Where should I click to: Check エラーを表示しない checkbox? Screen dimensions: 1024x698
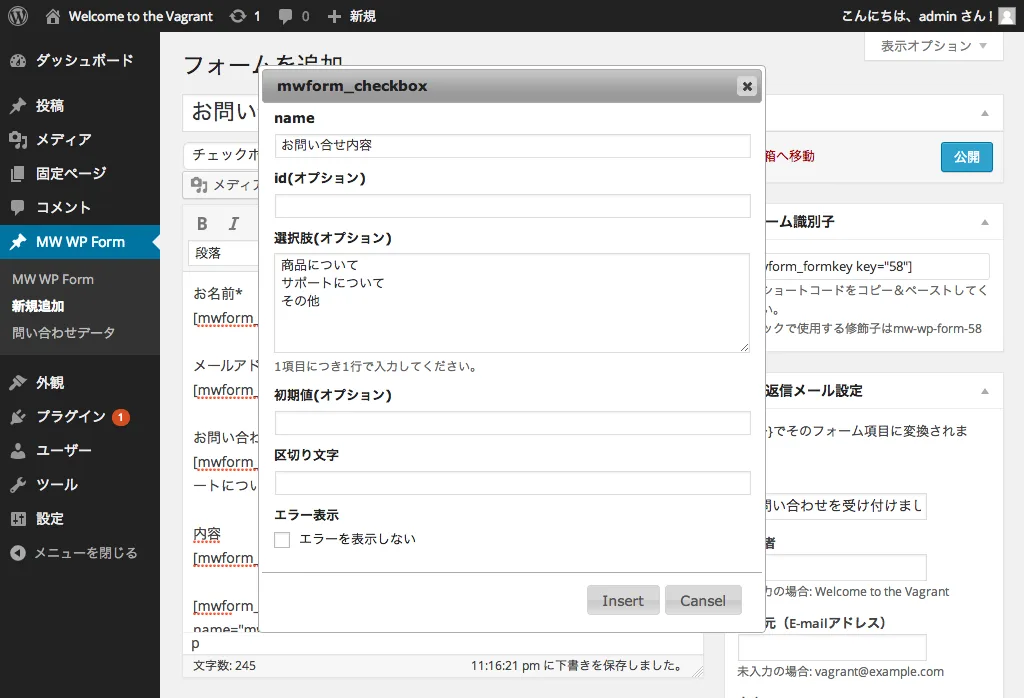282,540
